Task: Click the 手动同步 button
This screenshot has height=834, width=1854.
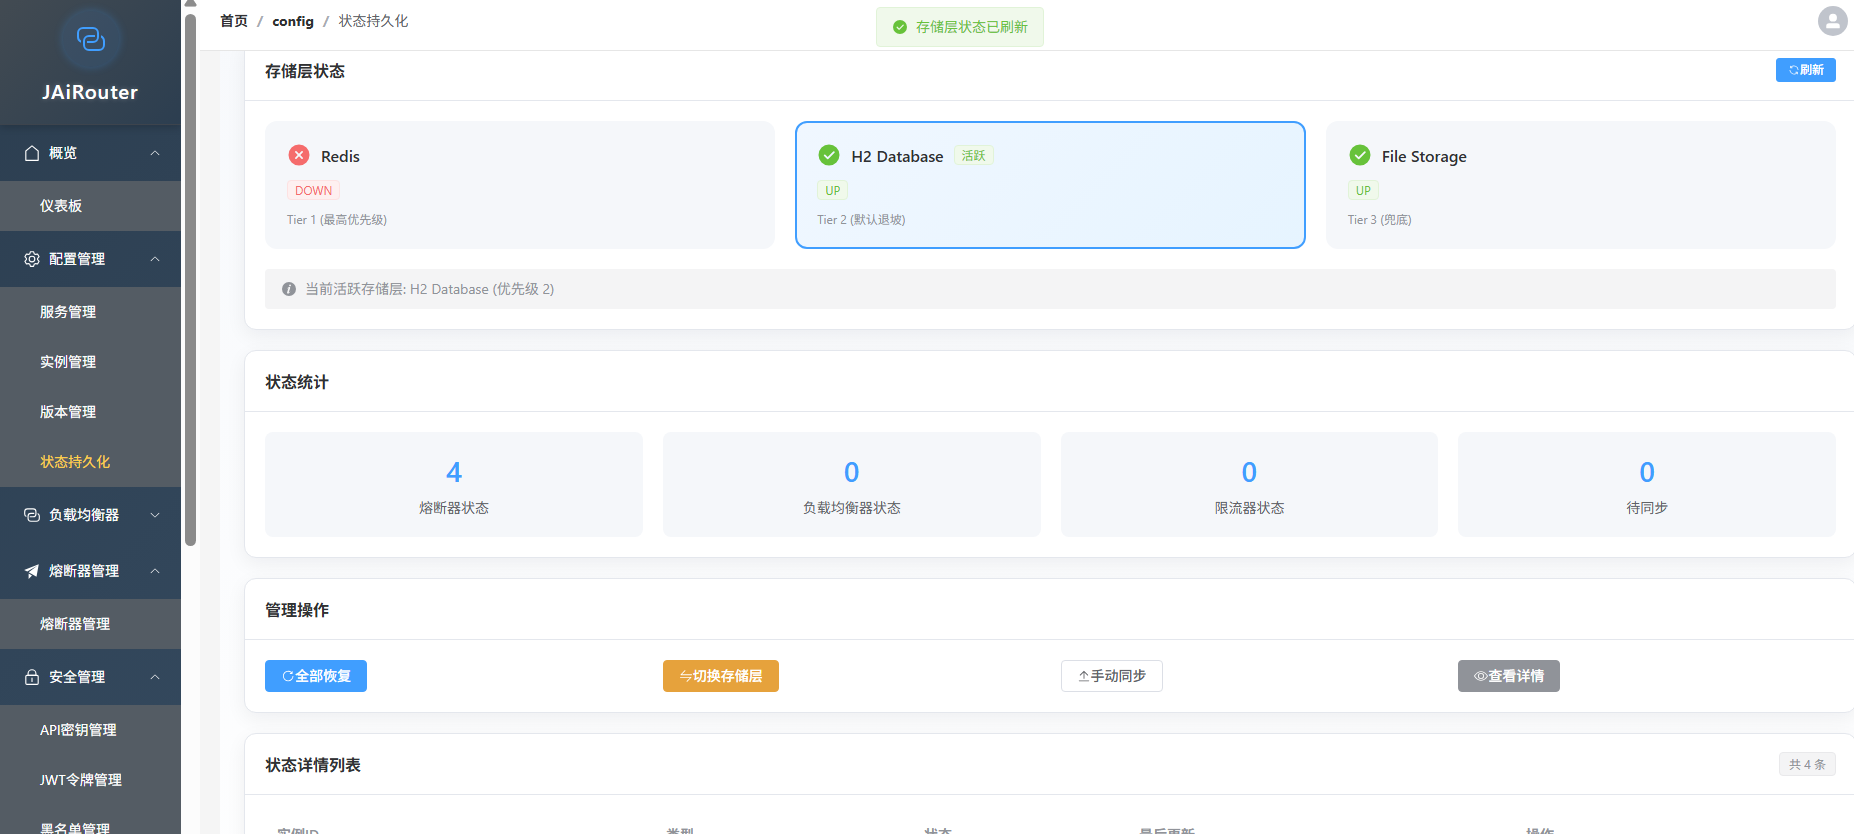Action: pos(1111,676)
